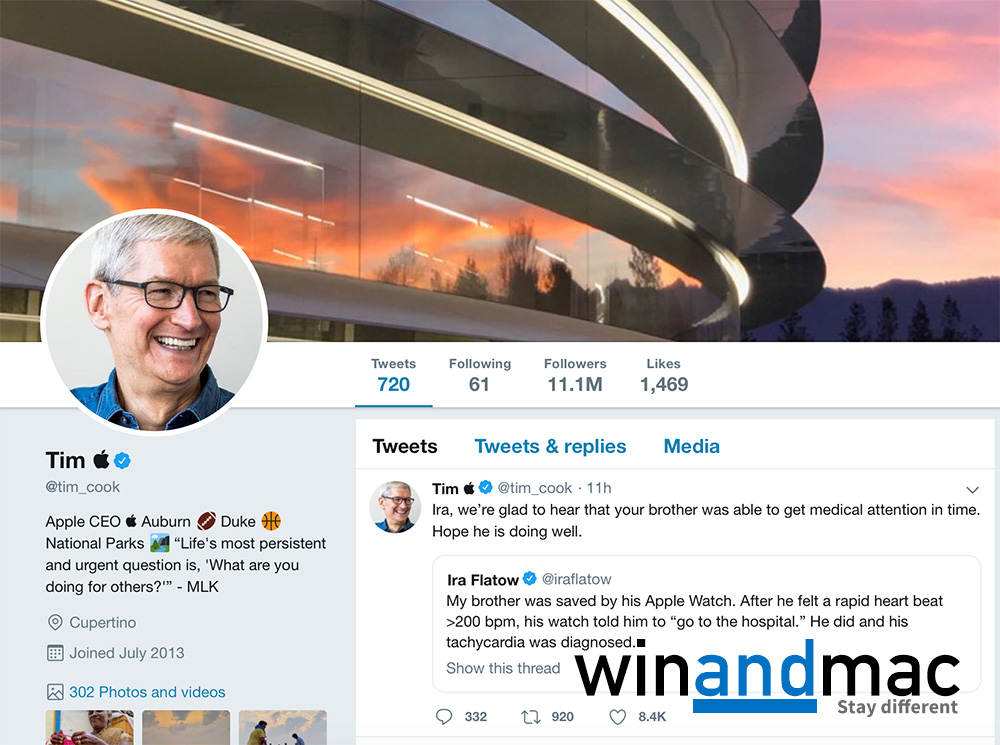The image size is (1000, 745).
Task: Like the tweet with the heart icon
Action: 617,717
